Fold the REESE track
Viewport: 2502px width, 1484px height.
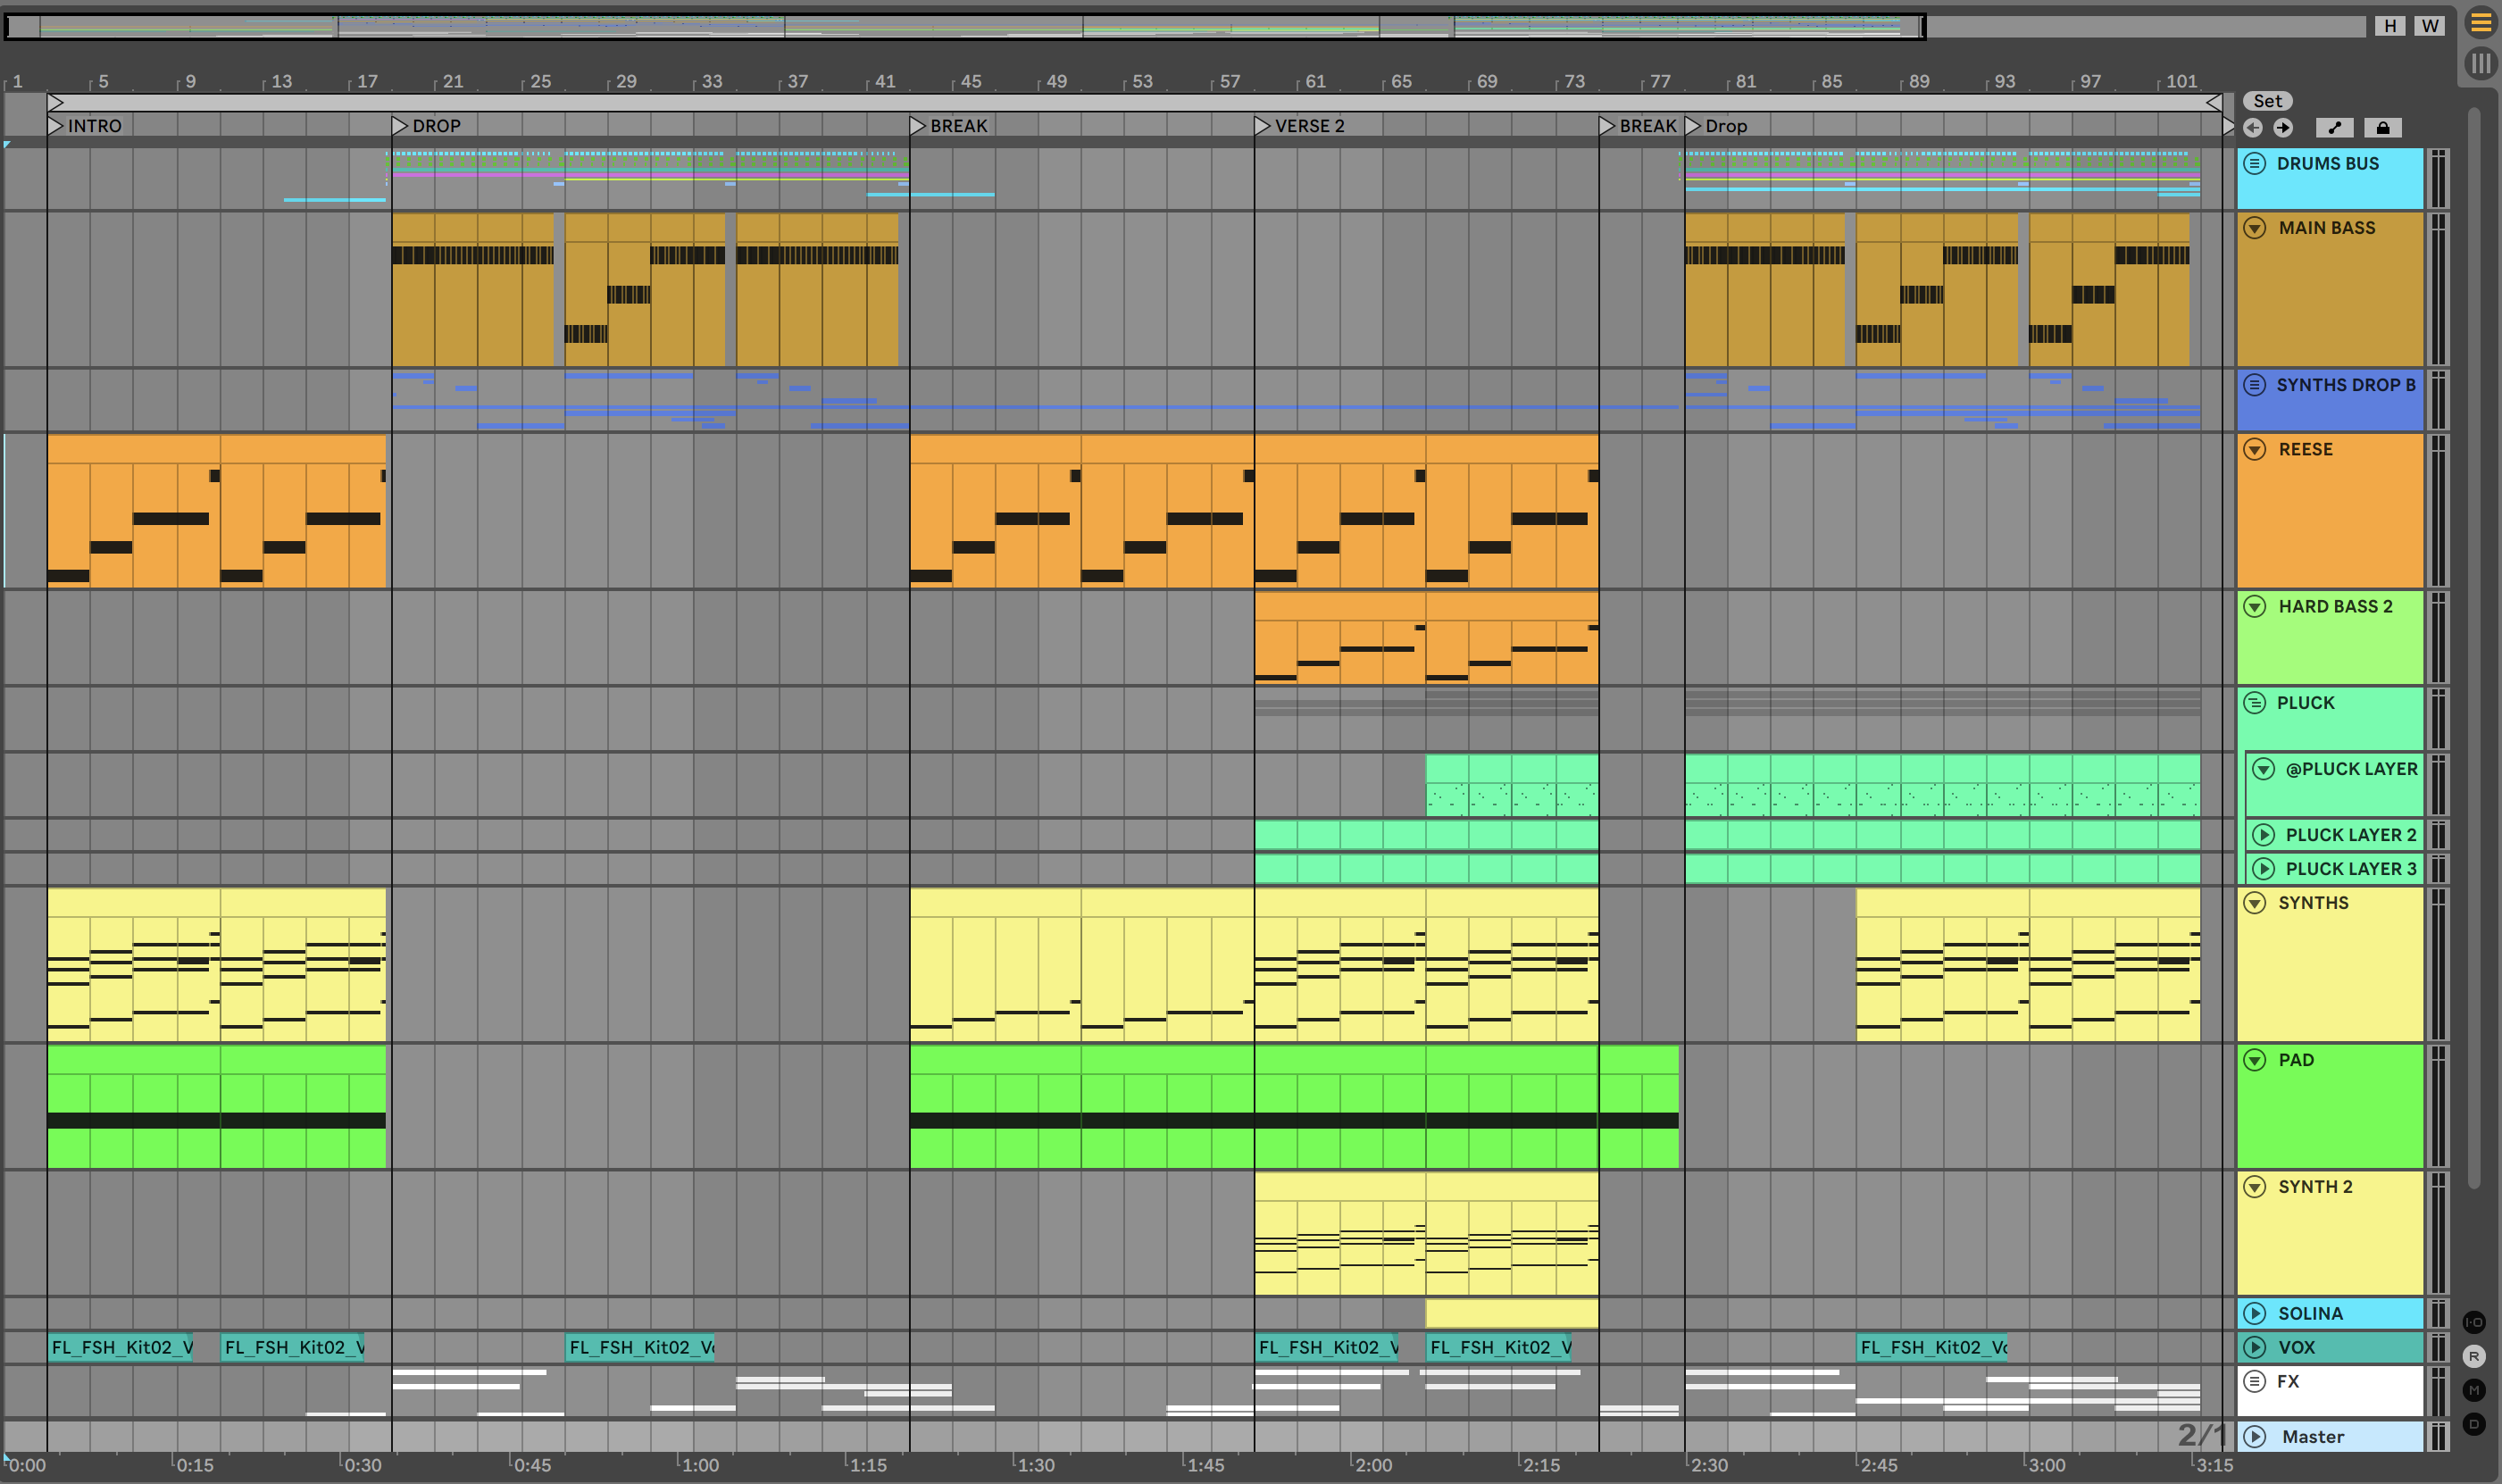coord(2254,449)
